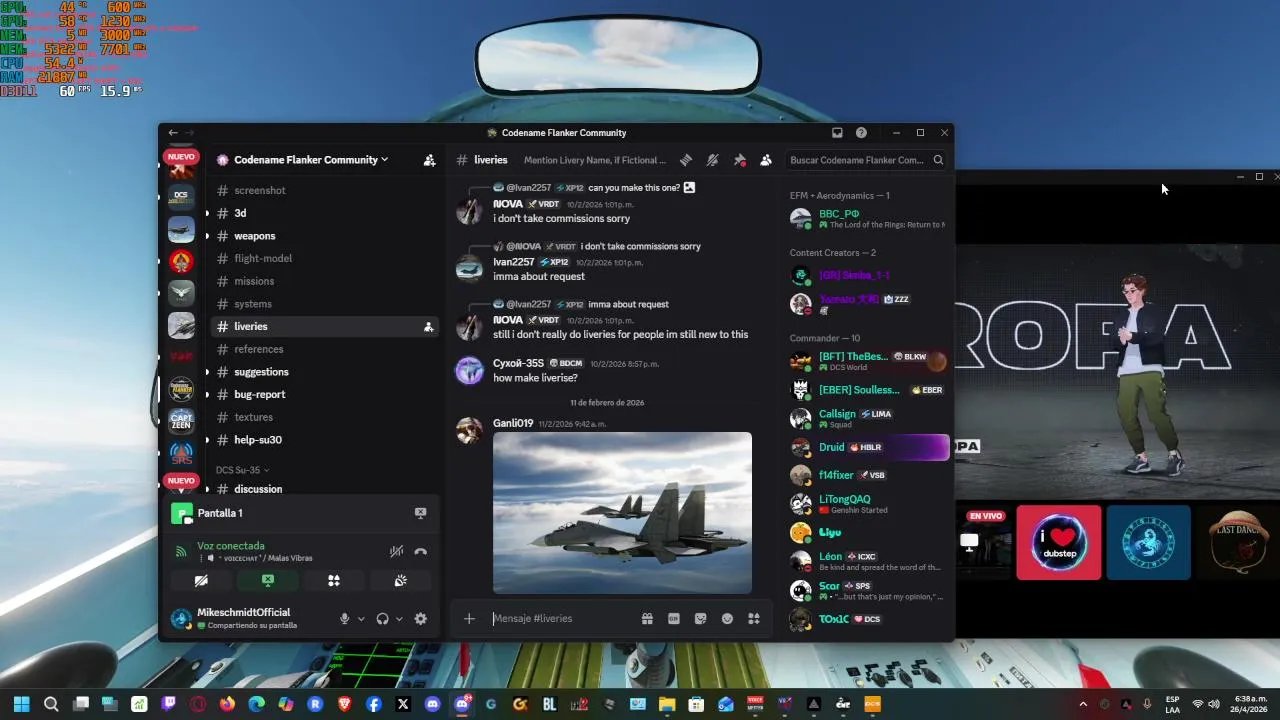This screenshot has height=720, width=1280.
Task: Open emoji picker in message bar
Action: (728, 619)
